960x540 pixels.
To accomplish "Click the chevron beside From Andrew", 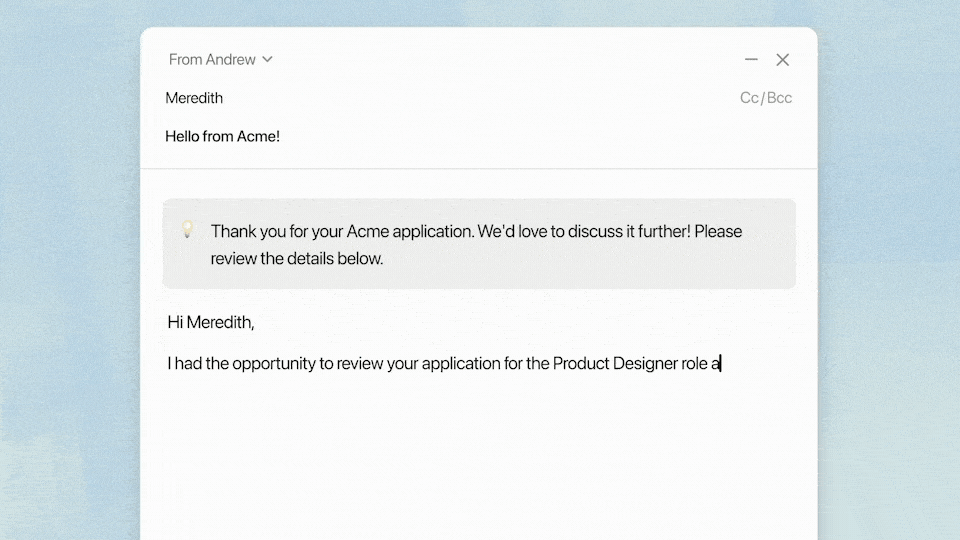I will coord(267,60).
